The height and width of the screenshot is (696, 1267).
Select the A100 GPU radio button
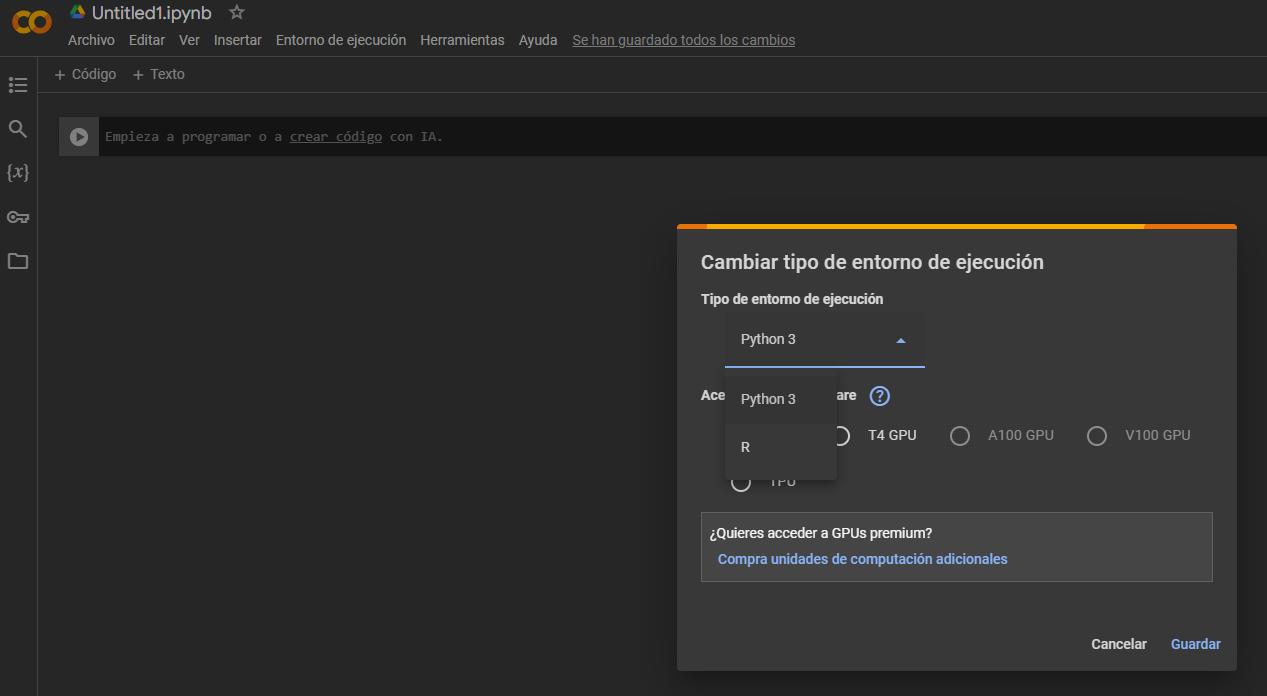pyautogui.click(x=960, y=436)
